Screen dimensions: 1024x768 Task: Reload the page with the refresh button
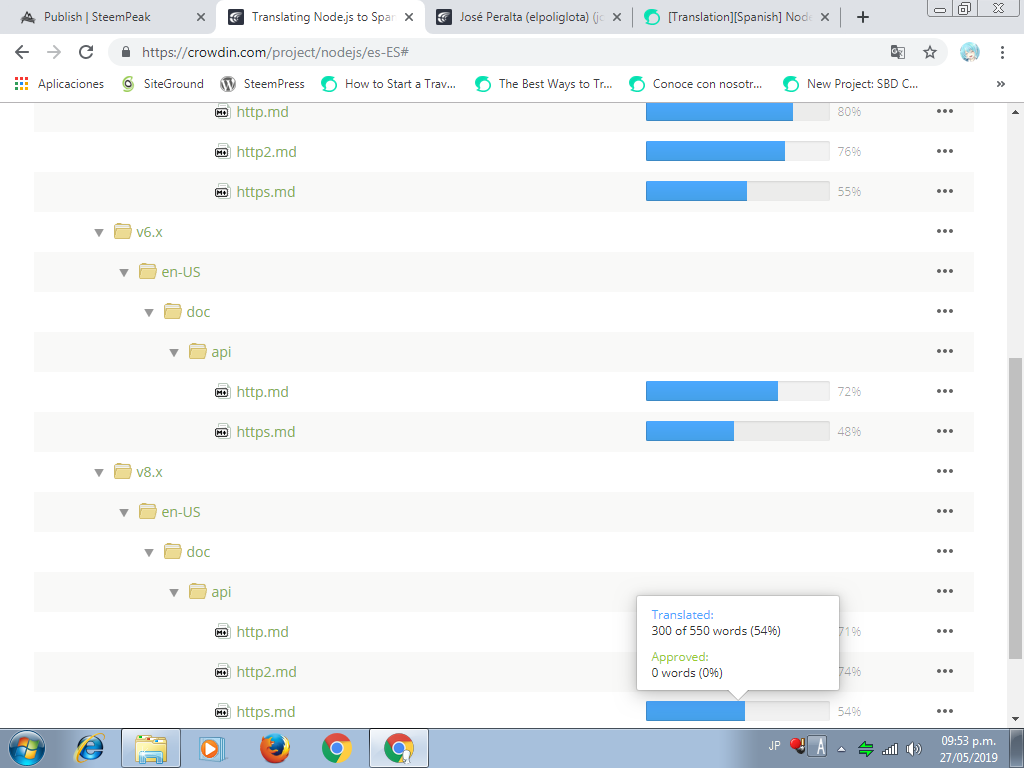pos(86,52)
